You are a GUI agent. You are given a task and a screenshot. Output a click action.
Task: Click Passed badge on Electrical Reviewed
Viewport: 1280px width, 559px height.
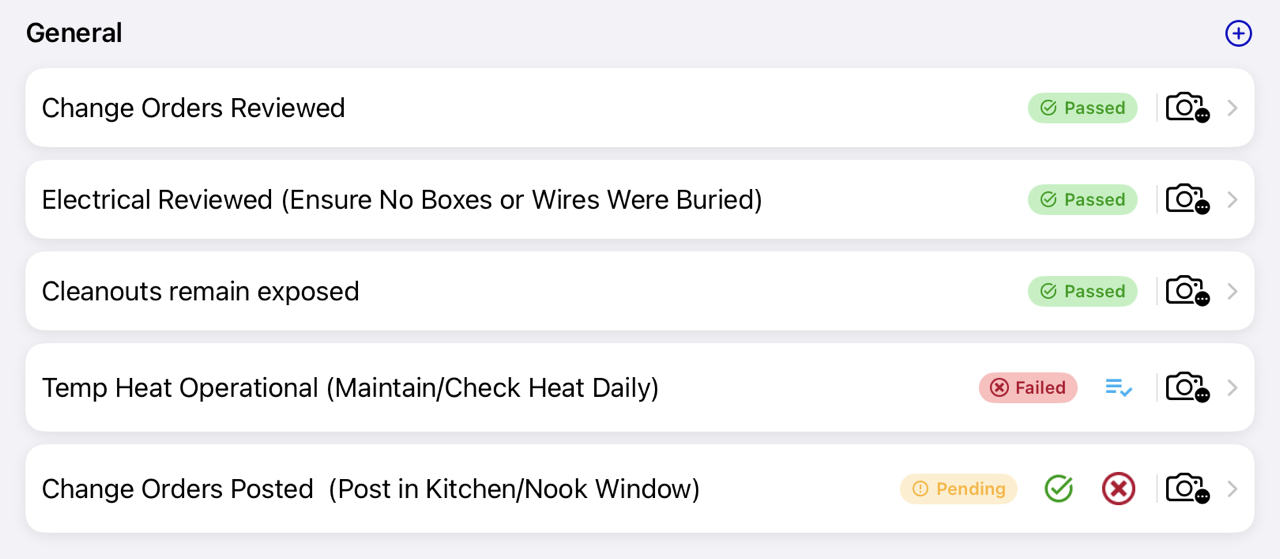(x=1082, y=199)
